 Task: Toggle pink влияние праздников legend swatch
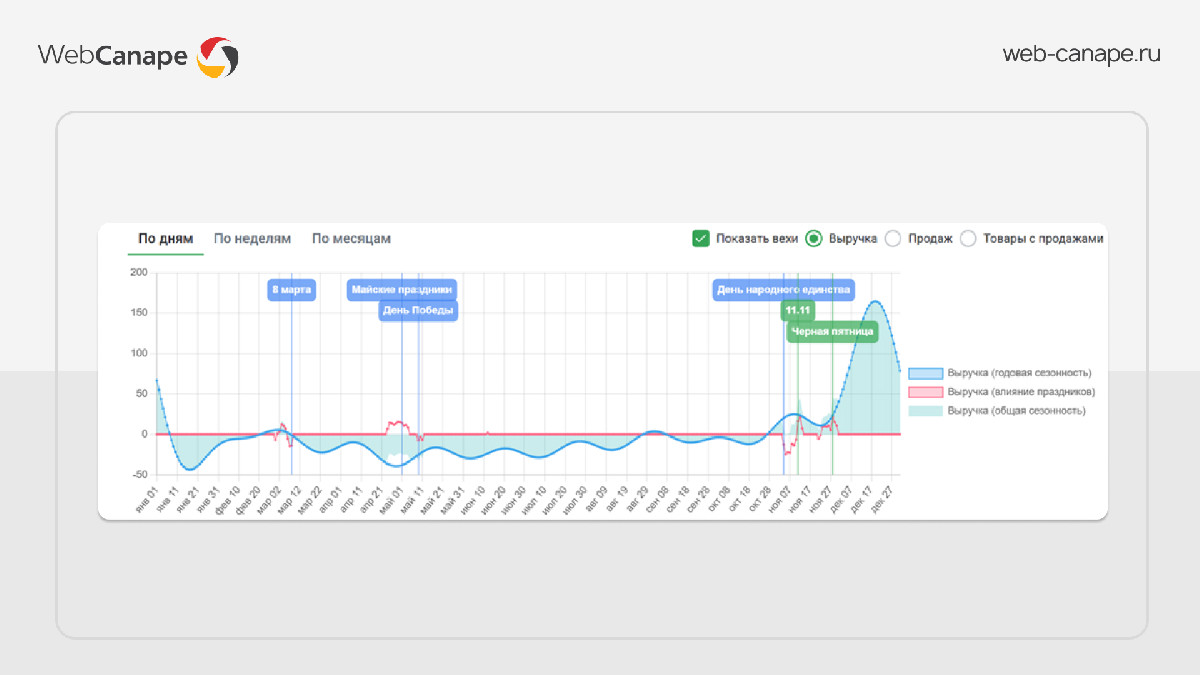[925, 392]
